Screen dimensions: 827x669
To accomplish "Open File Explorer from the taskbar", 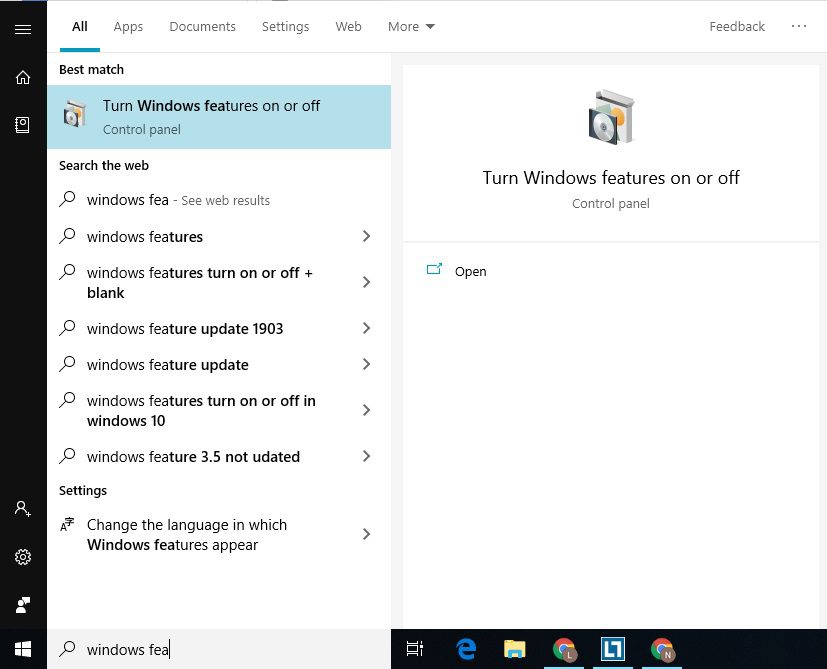I will (514, 649).
